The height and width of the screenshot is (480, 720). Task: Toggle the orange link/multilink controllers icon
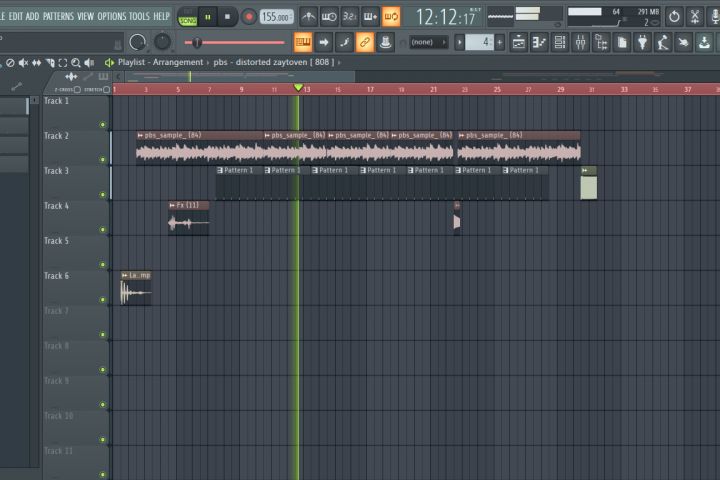(x=365, y=42)
